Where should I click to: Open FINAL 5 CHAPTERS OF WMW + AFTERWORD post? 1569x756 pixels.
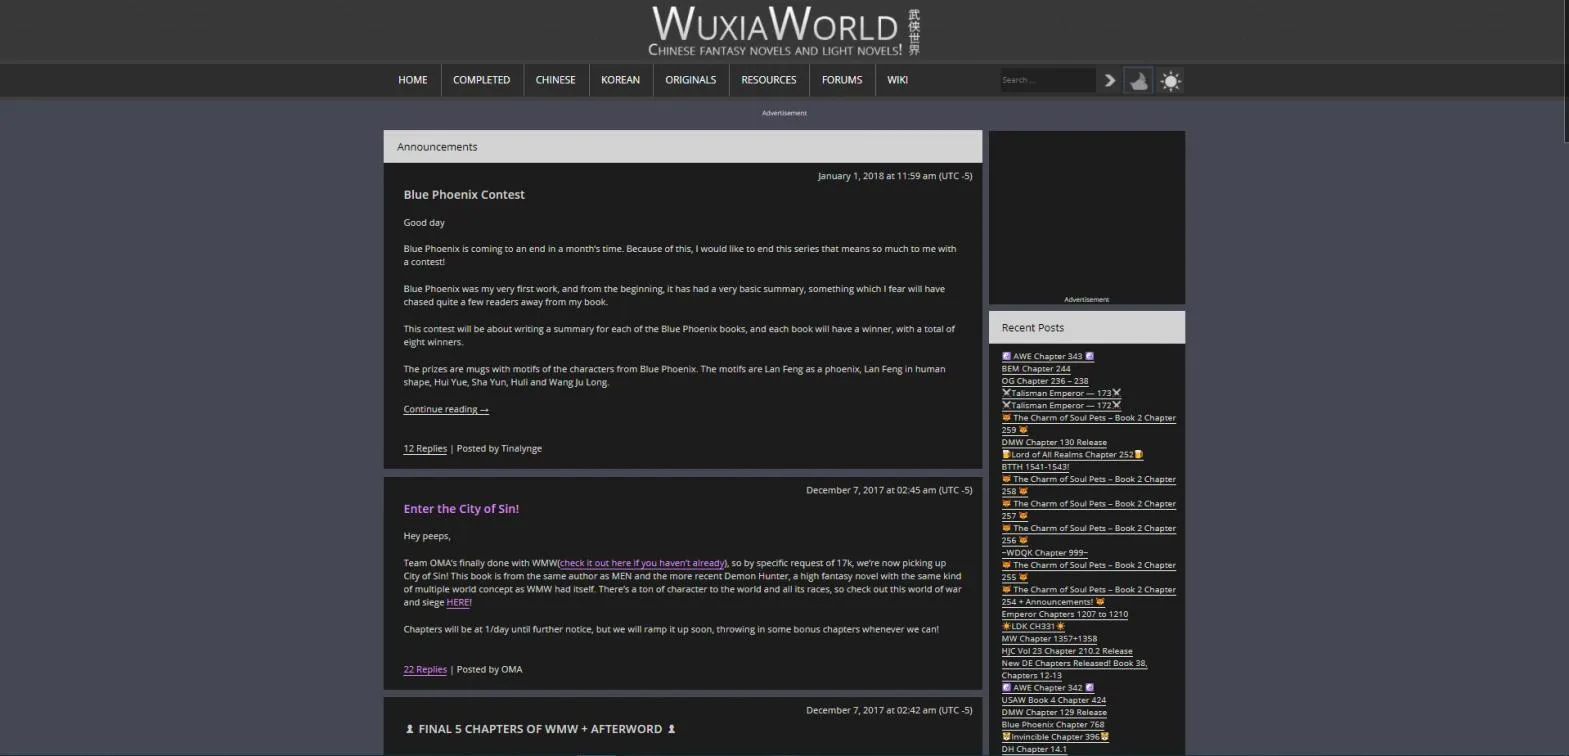click(540, 729)
